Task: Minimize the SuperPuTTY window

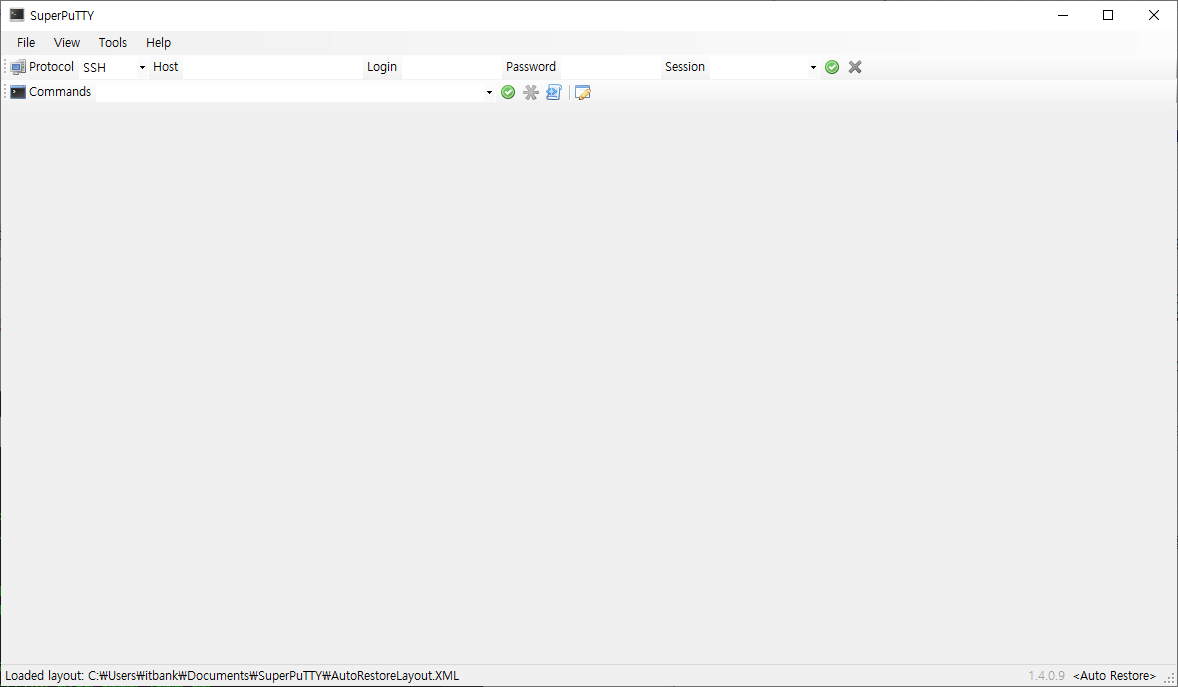Action: (1062, 15)
